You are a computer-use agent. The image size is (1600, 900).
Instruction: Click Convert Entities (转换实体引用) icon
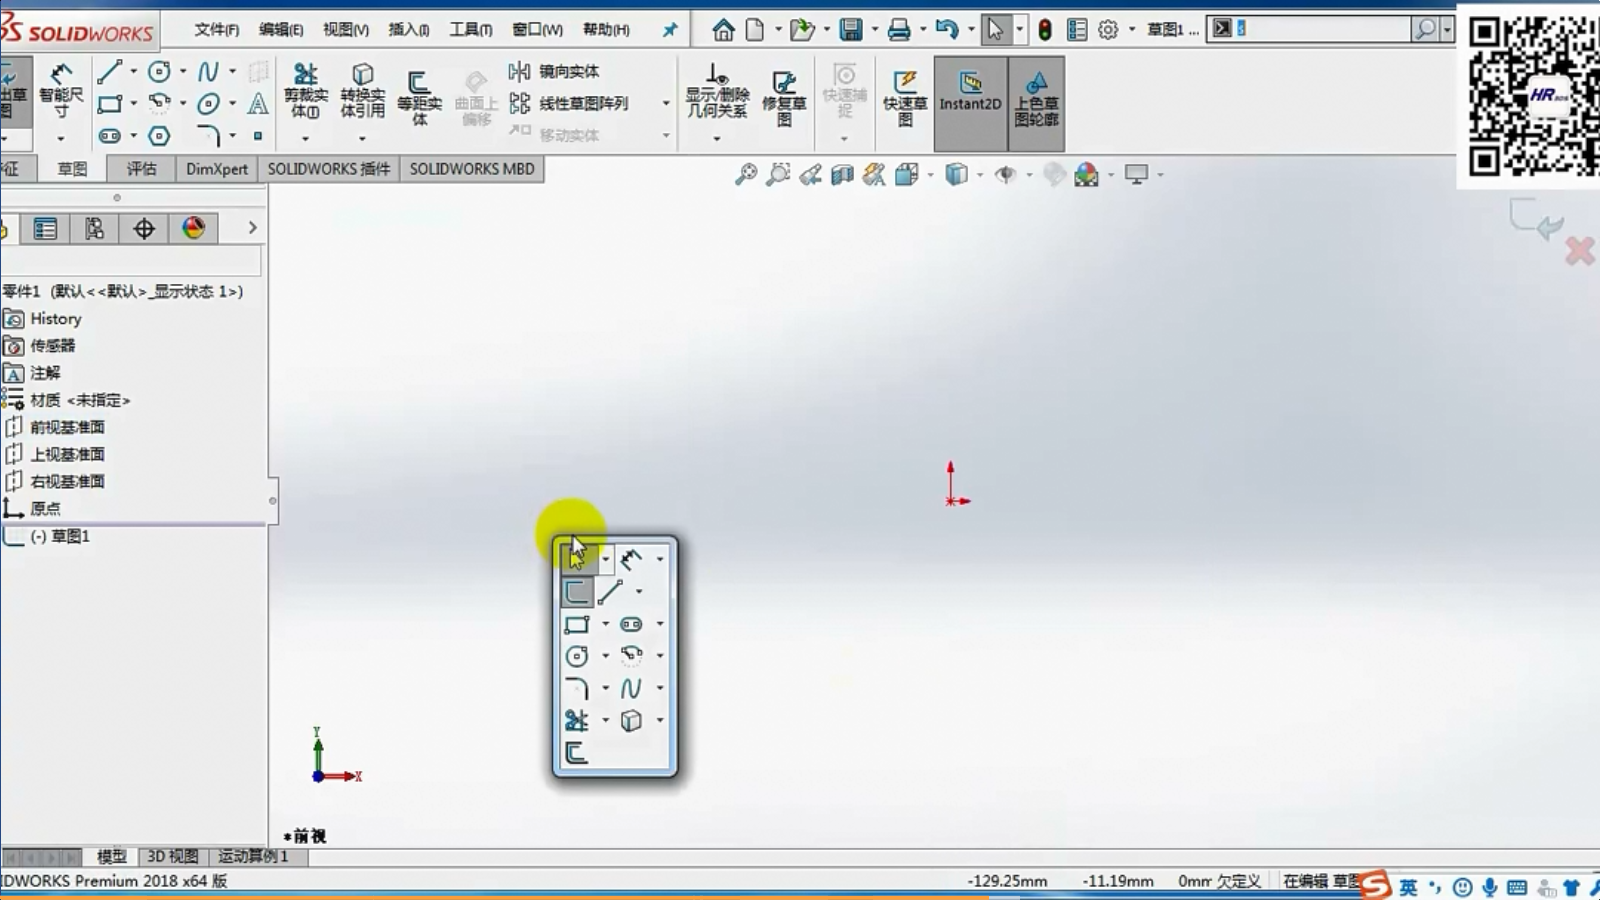pyautogui.click(x=362, y=88)
